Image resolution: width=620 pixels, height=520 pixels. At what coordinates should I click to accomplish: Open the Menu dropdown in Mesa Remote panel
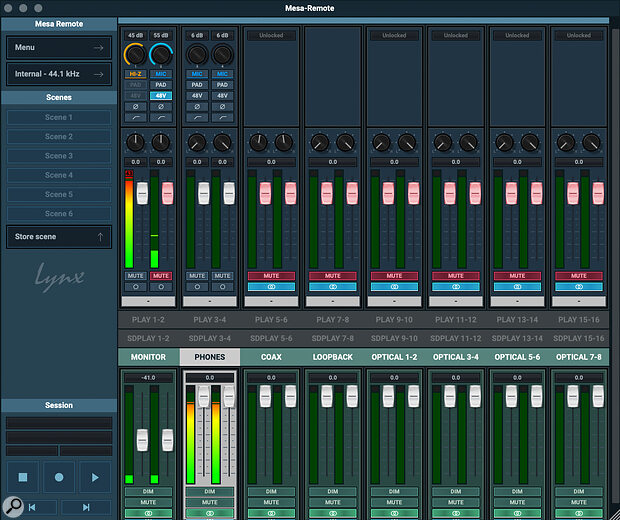coord(59,47)
